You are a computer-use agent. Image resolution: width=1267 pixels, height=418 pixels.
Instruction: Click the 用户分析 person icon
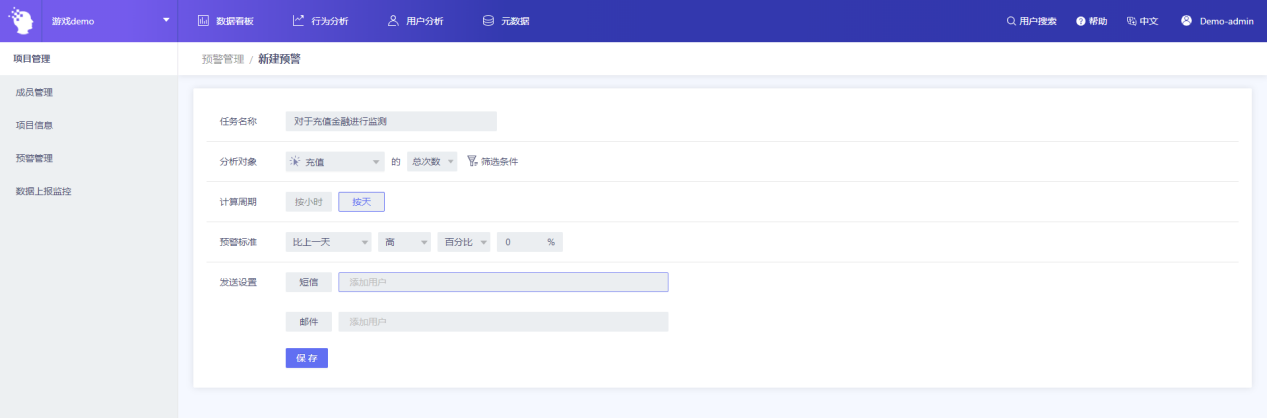coord(393,21)
